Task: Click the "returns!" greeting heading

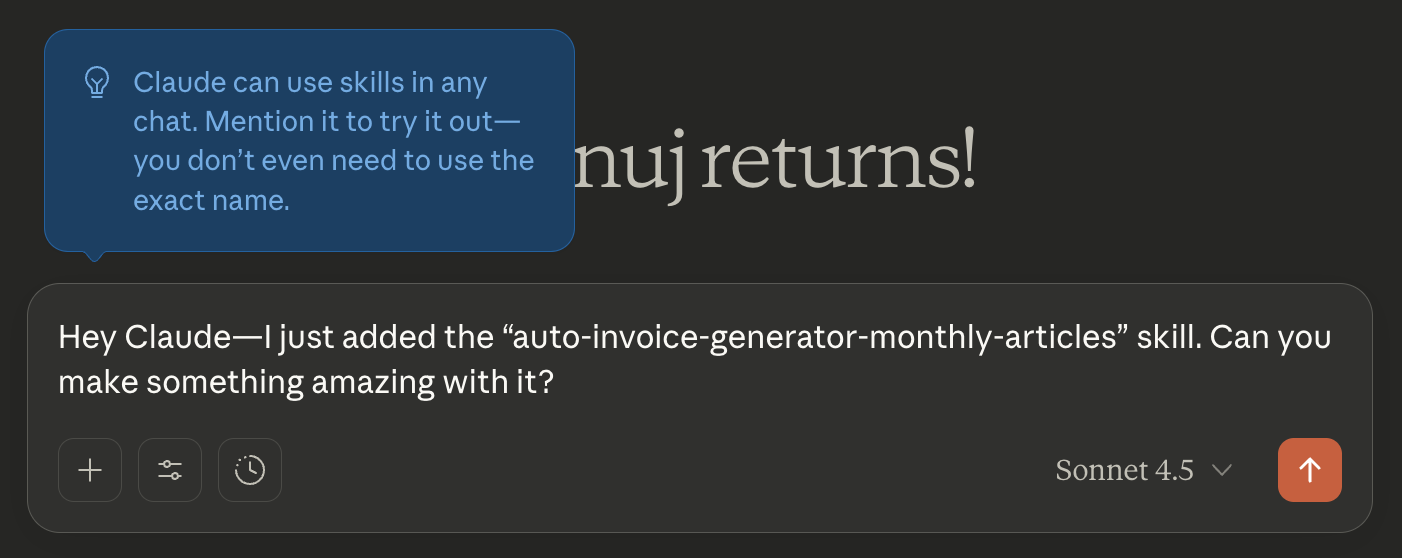Action: (x=838, y=165)
